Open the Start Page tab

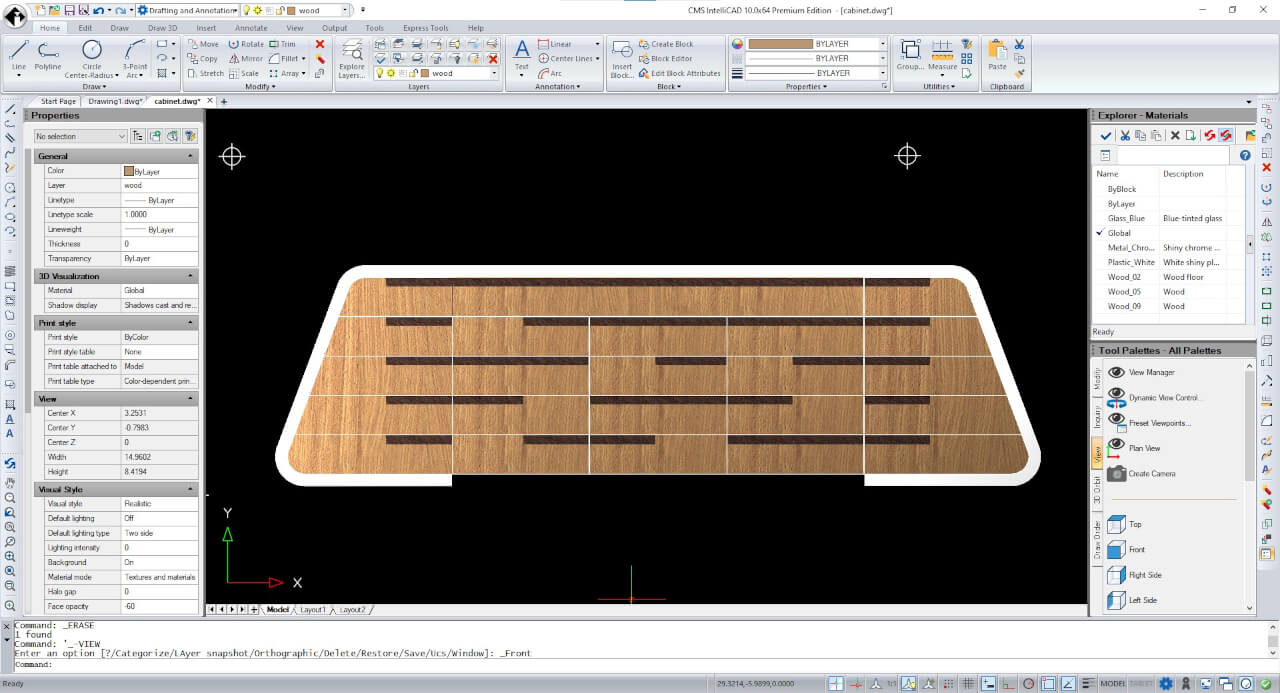point(58,101)
